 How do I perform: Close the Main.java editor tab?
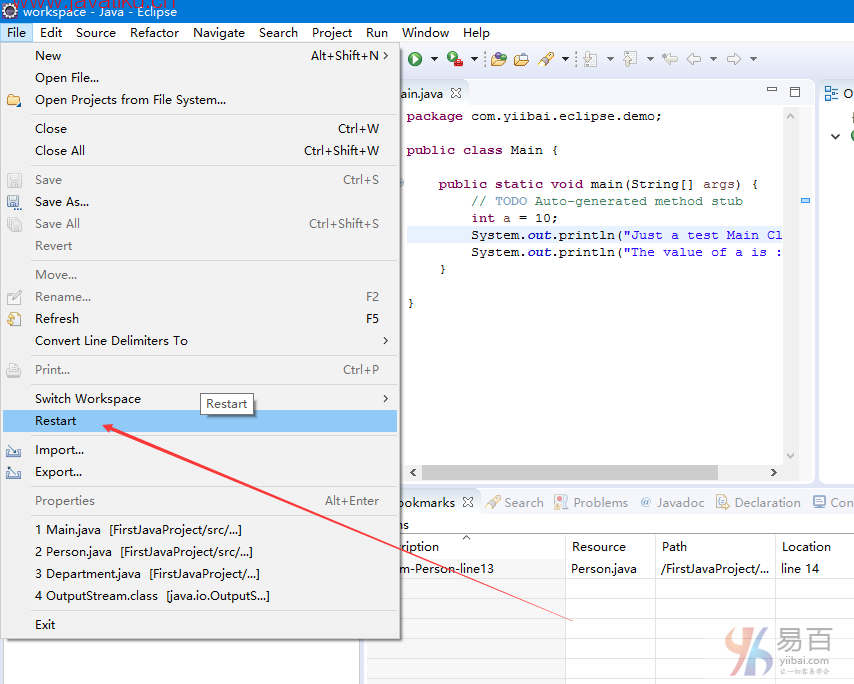click(456, 93)
